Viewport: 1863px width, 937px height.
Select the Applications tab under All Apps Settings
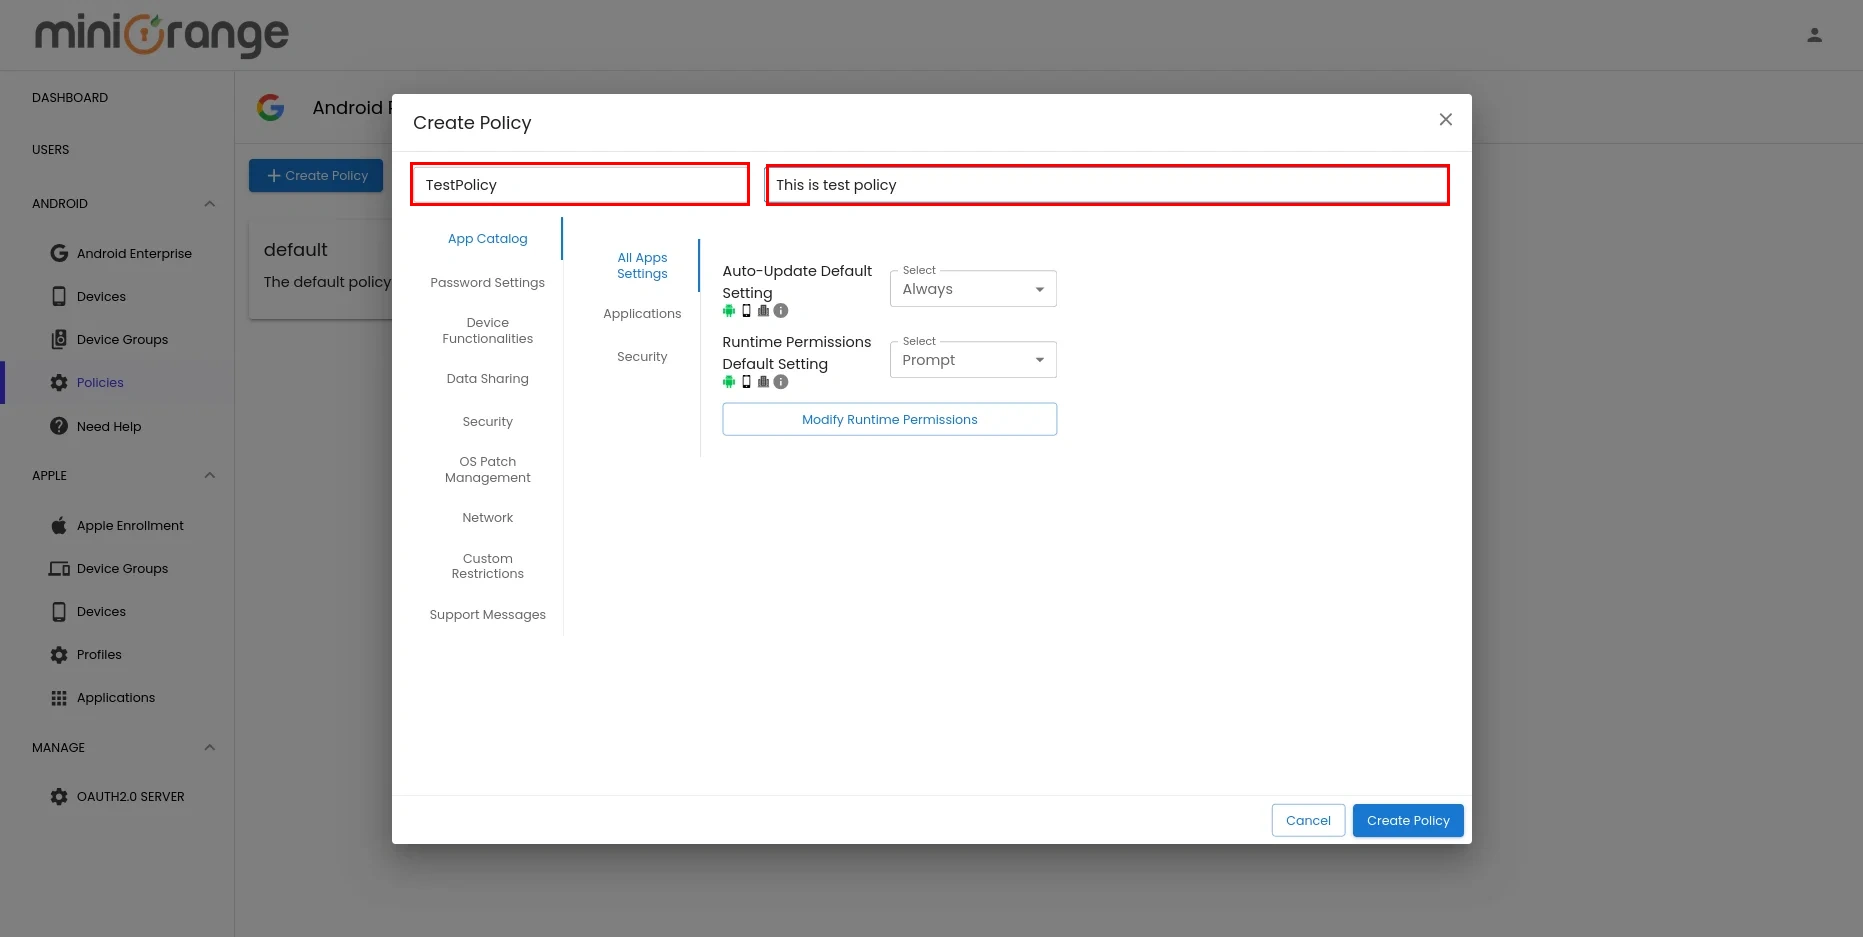pos(641,313)
